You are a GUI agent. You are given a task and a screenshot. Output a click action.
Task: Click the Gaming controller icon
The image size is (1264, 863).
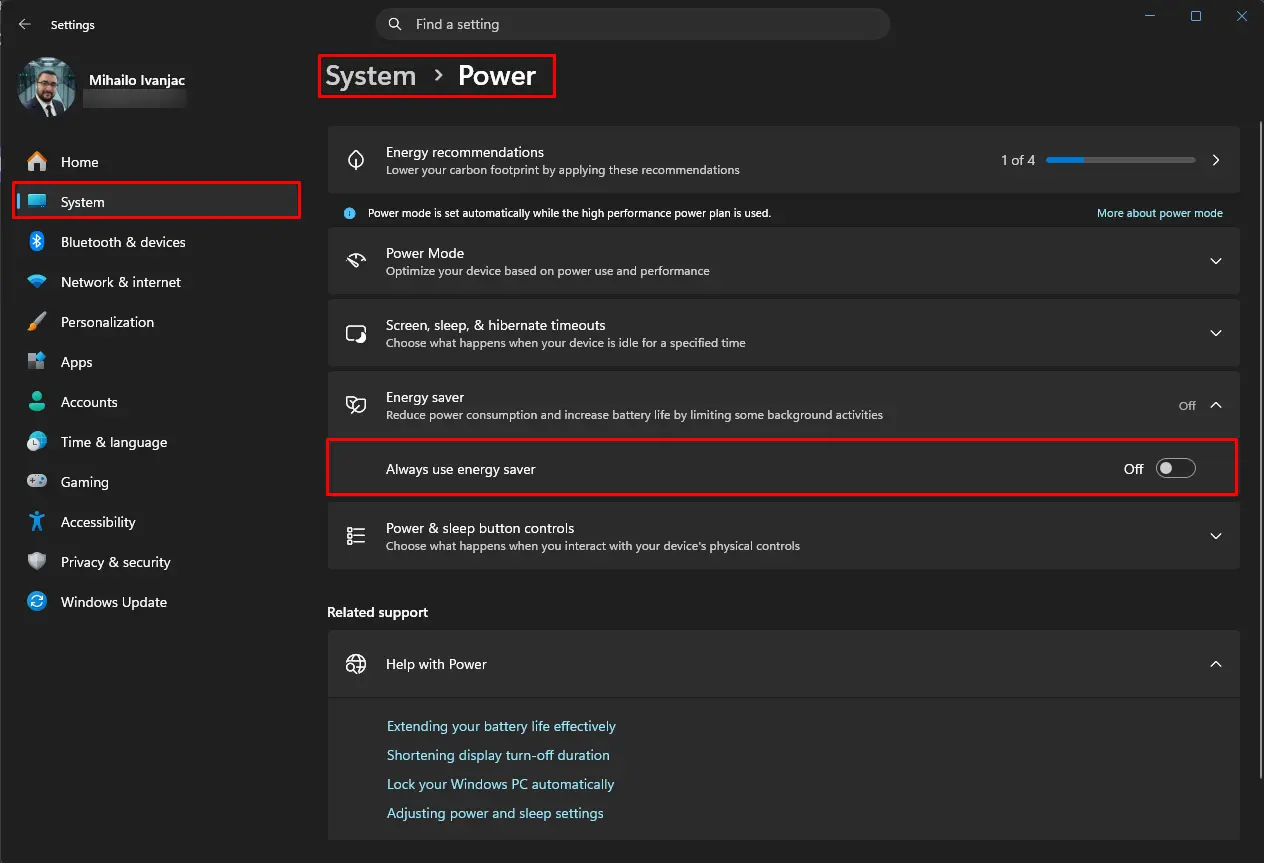37,482
